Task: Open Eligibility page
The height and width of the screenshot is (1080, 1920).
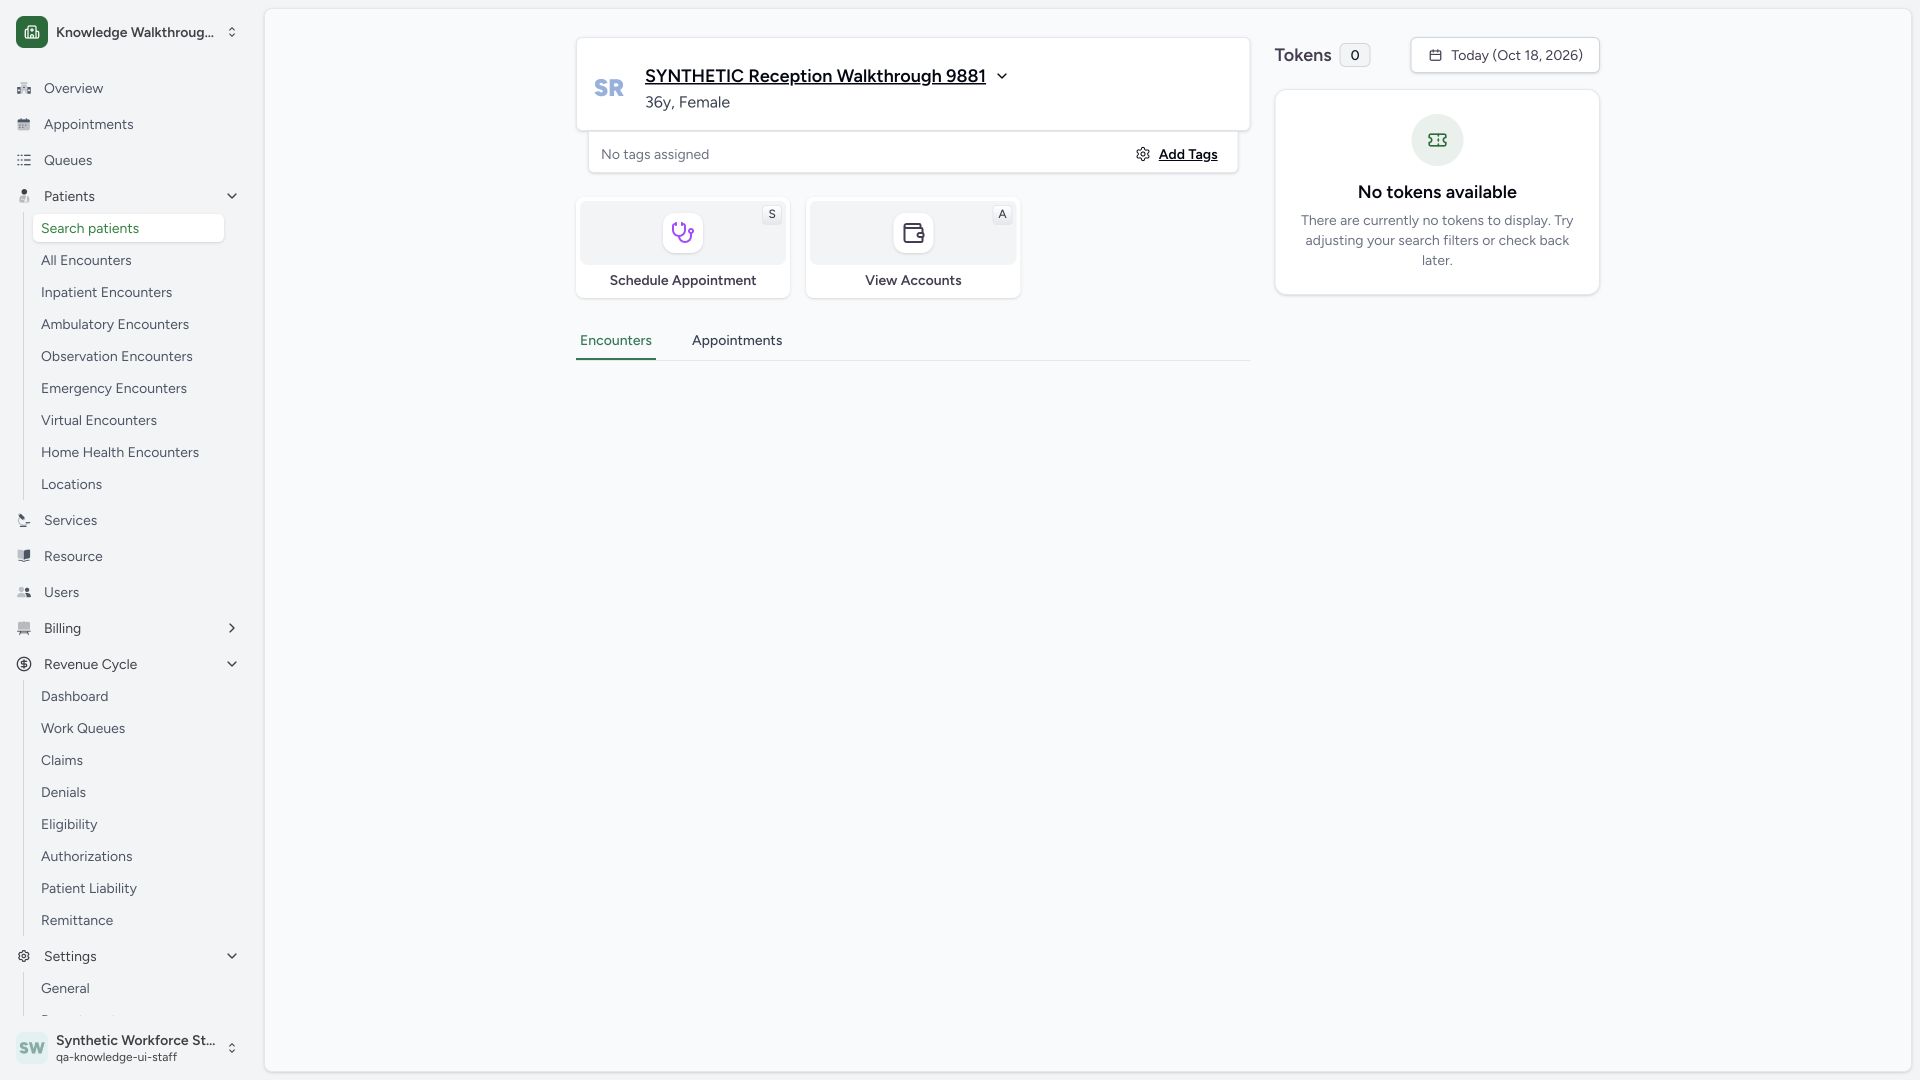Action: click(x=69, y=824)
